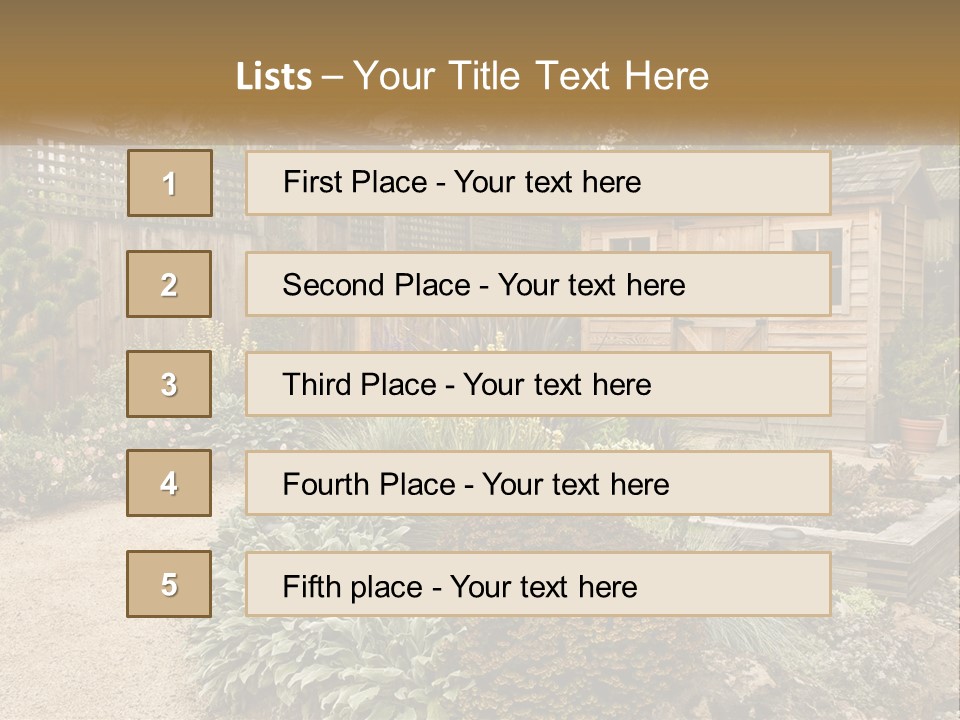Click the slide title text
This screenshot has height=720, width=960.
[x=472, y=76]
